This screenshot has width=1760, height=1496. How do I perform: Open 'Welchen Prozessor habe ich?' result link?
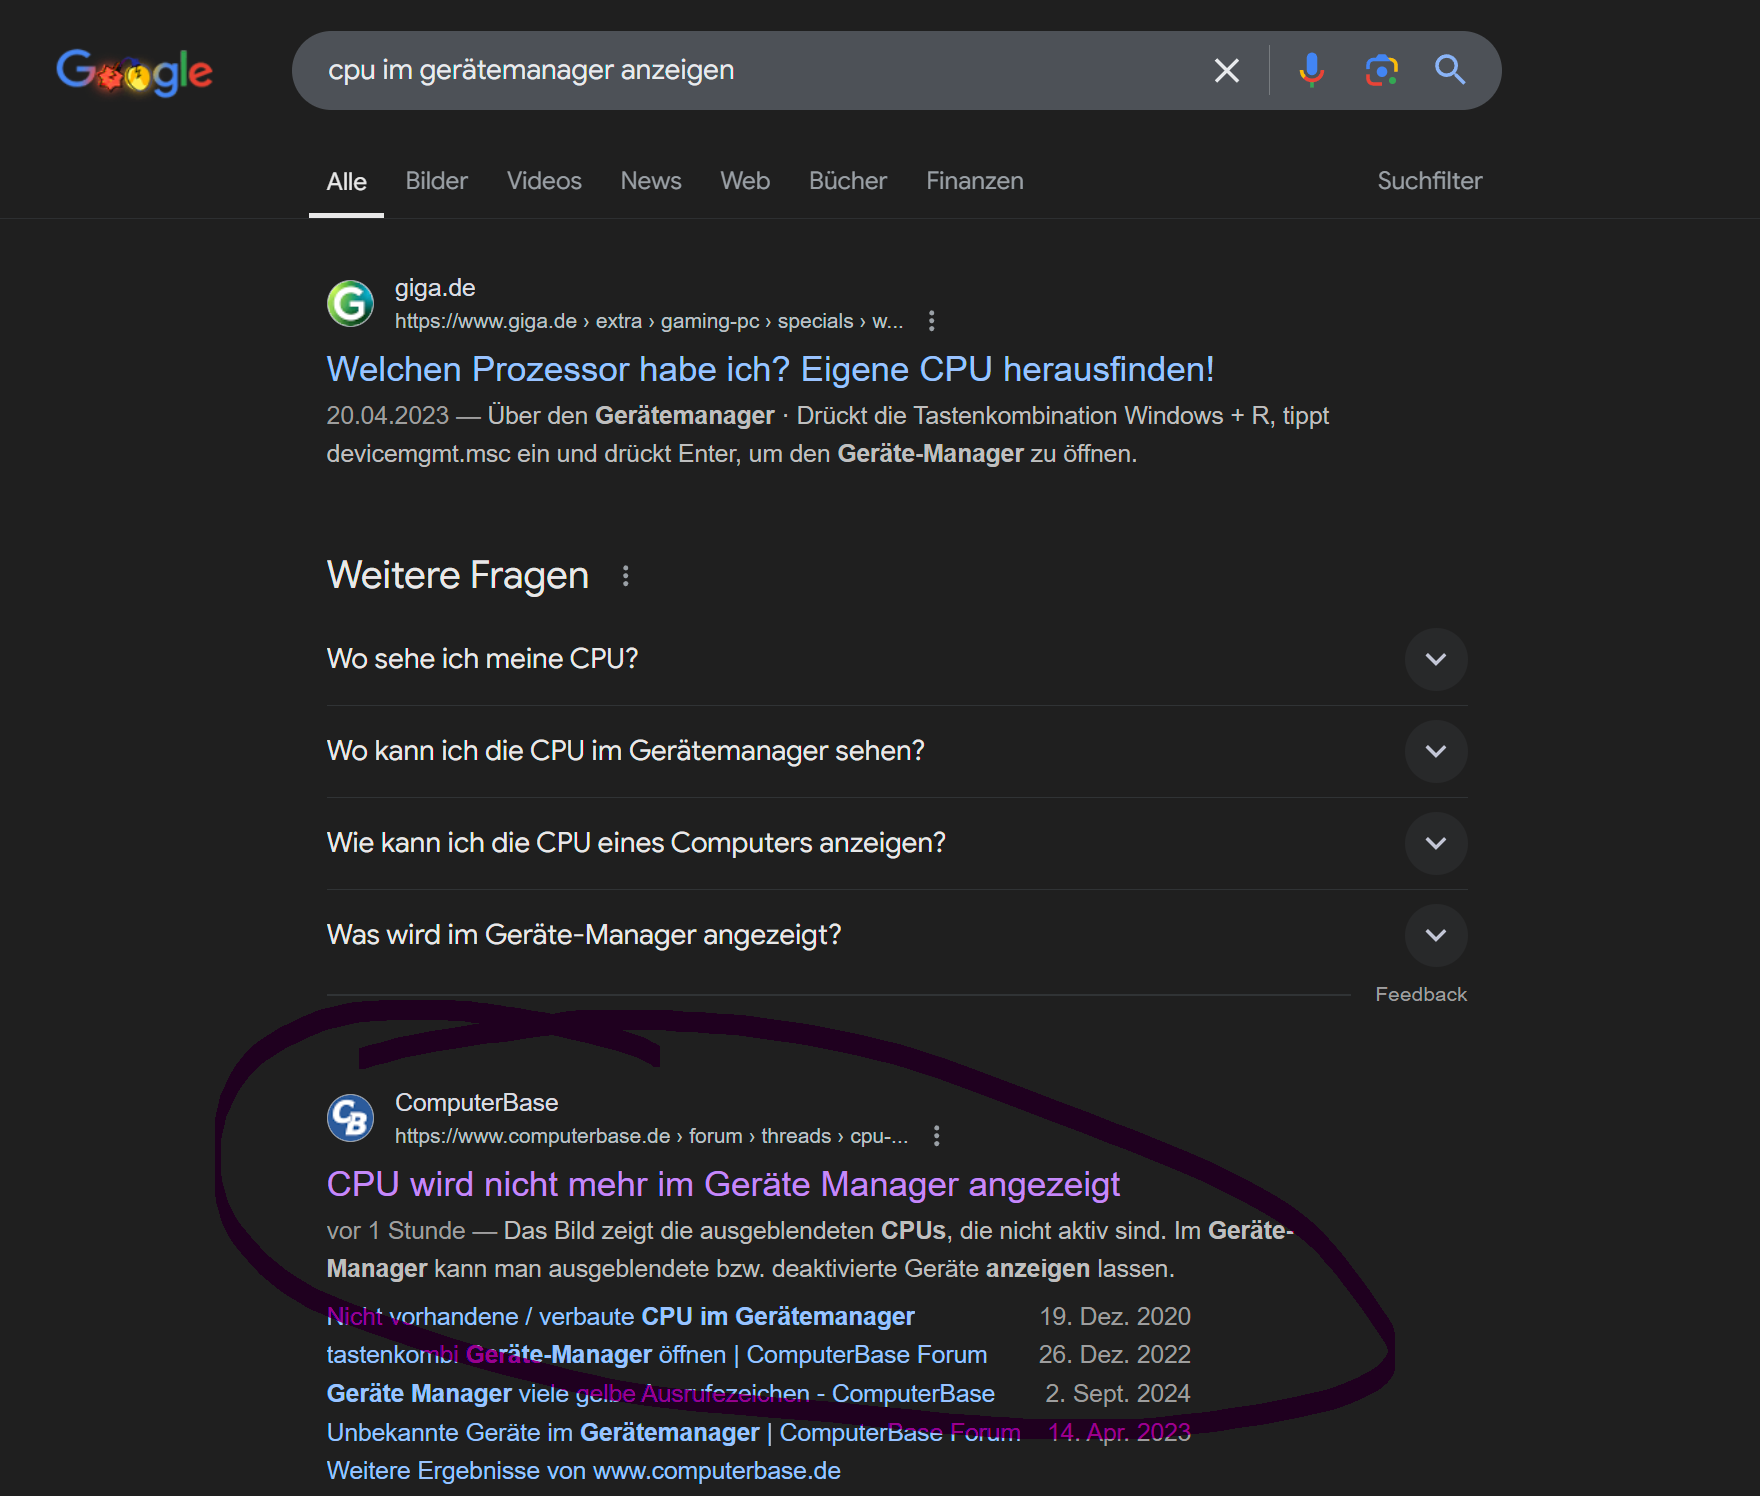[x=770, y=370]
